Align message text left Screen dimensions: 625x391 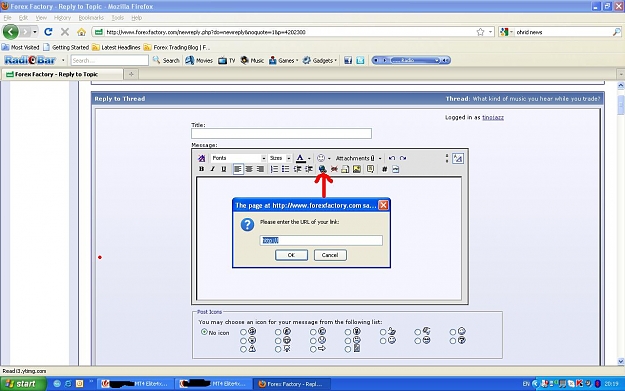pyautogui.click(x=238, y=169)
